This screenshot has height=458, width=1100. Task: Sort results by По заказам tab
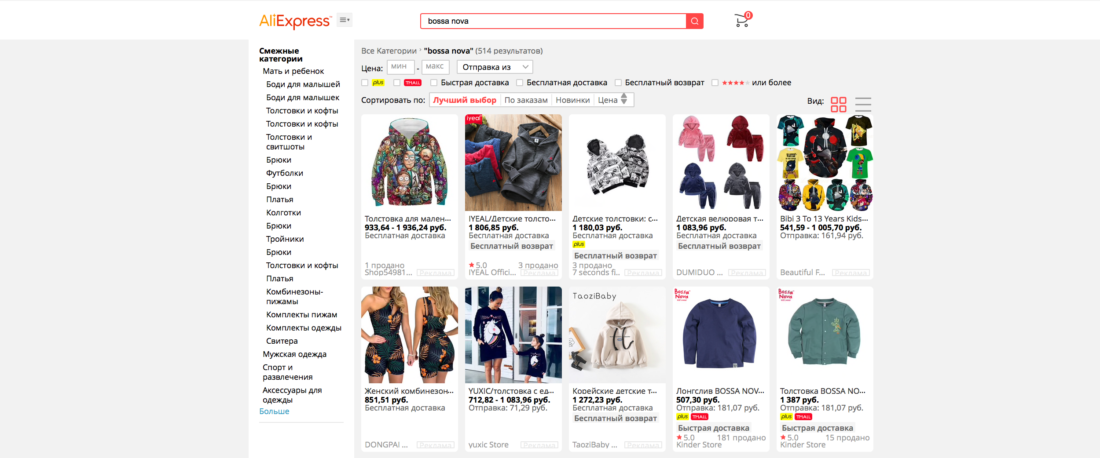[x=525, y=100]
